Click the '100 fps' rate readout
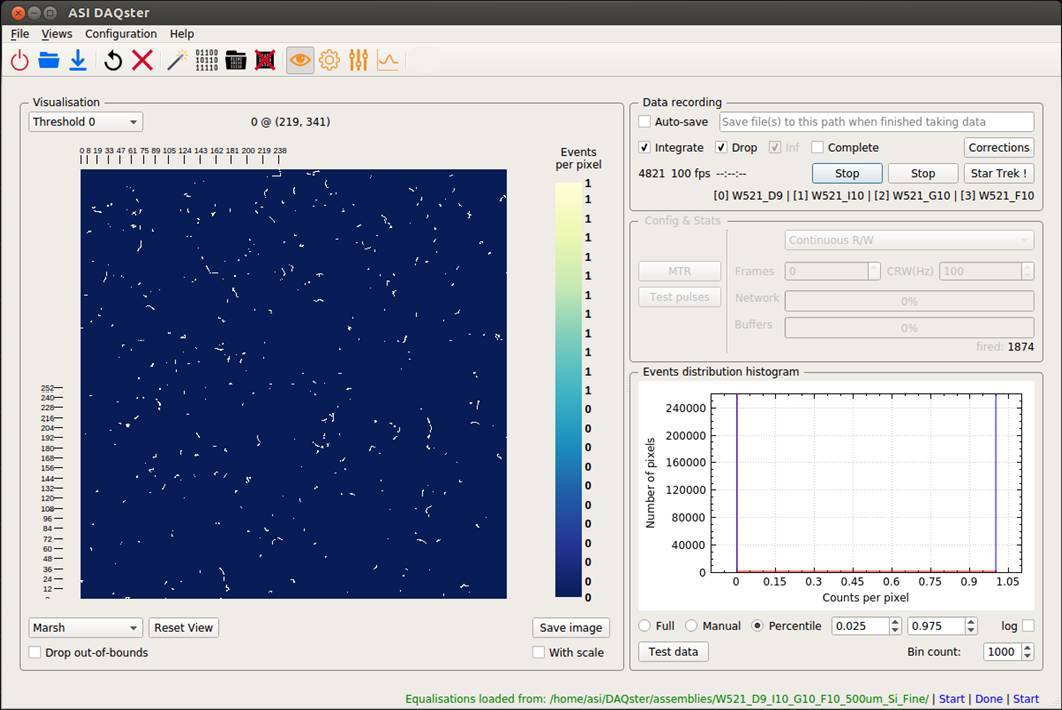Image resolution: width=1062 pixels, height=710 pixels. pyautogui.click(x=691, y=173)
